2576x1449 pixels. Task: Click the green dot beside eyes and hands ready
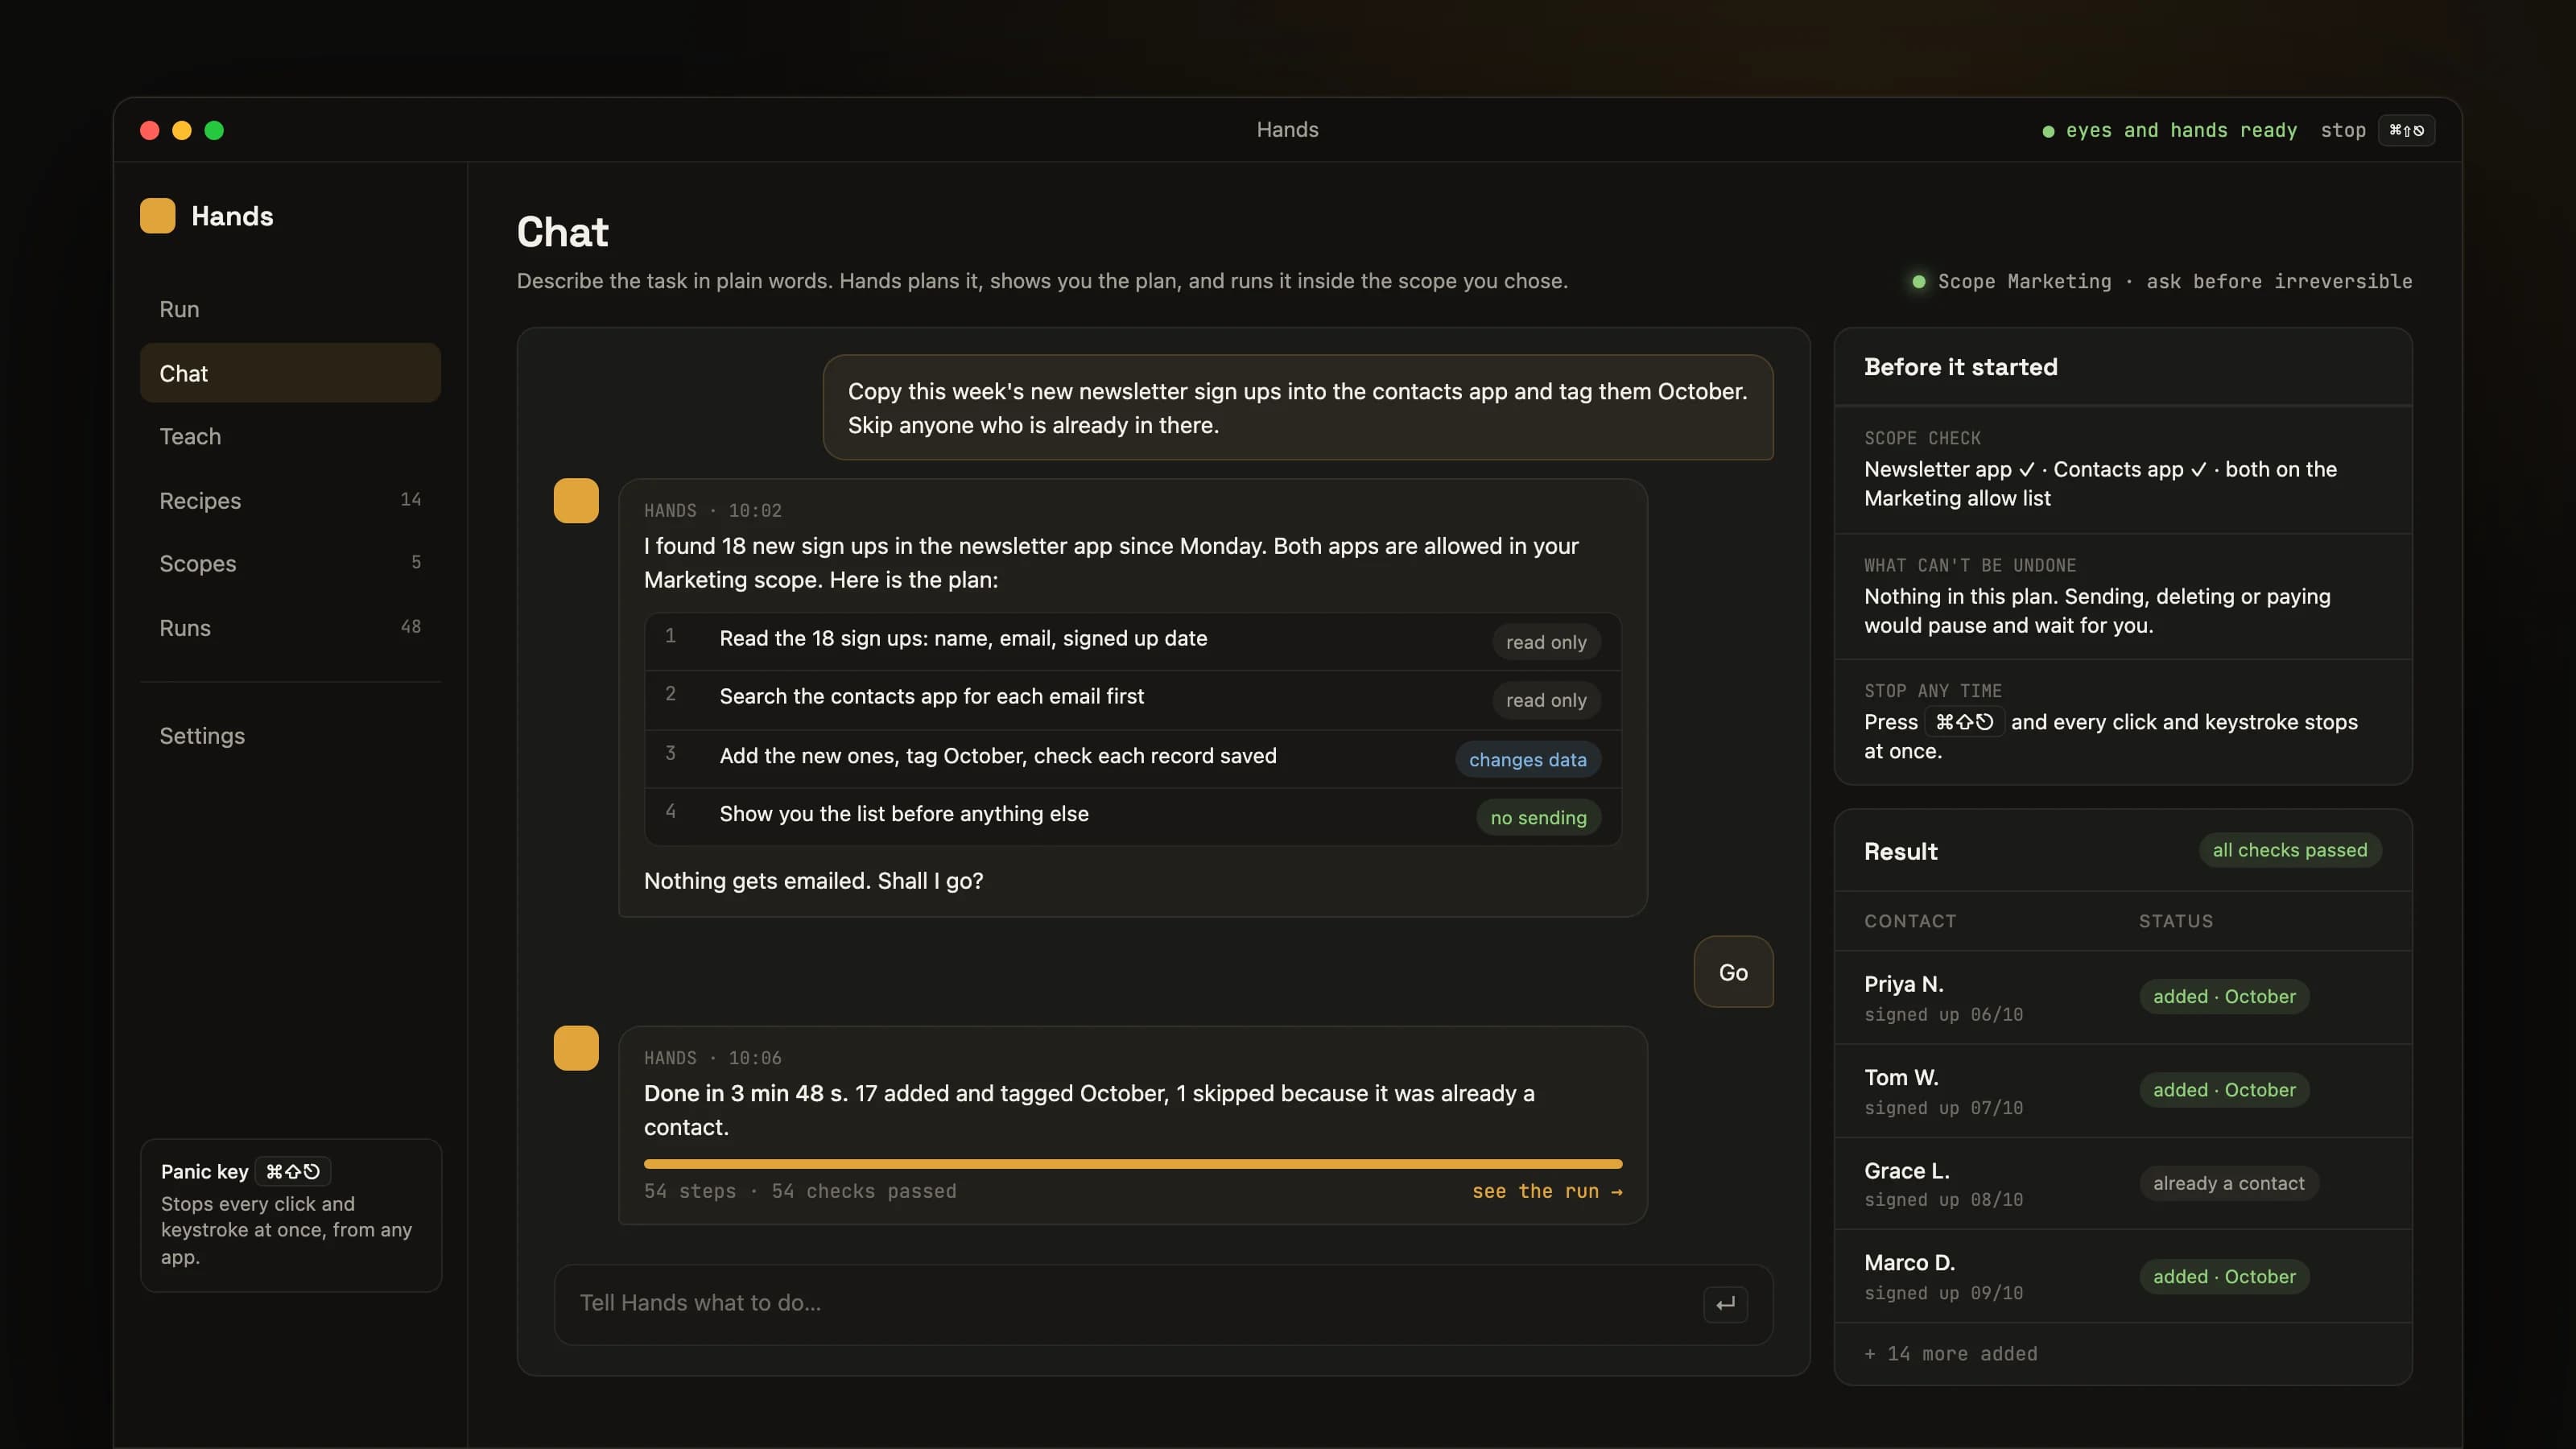tap(2048, 131)
